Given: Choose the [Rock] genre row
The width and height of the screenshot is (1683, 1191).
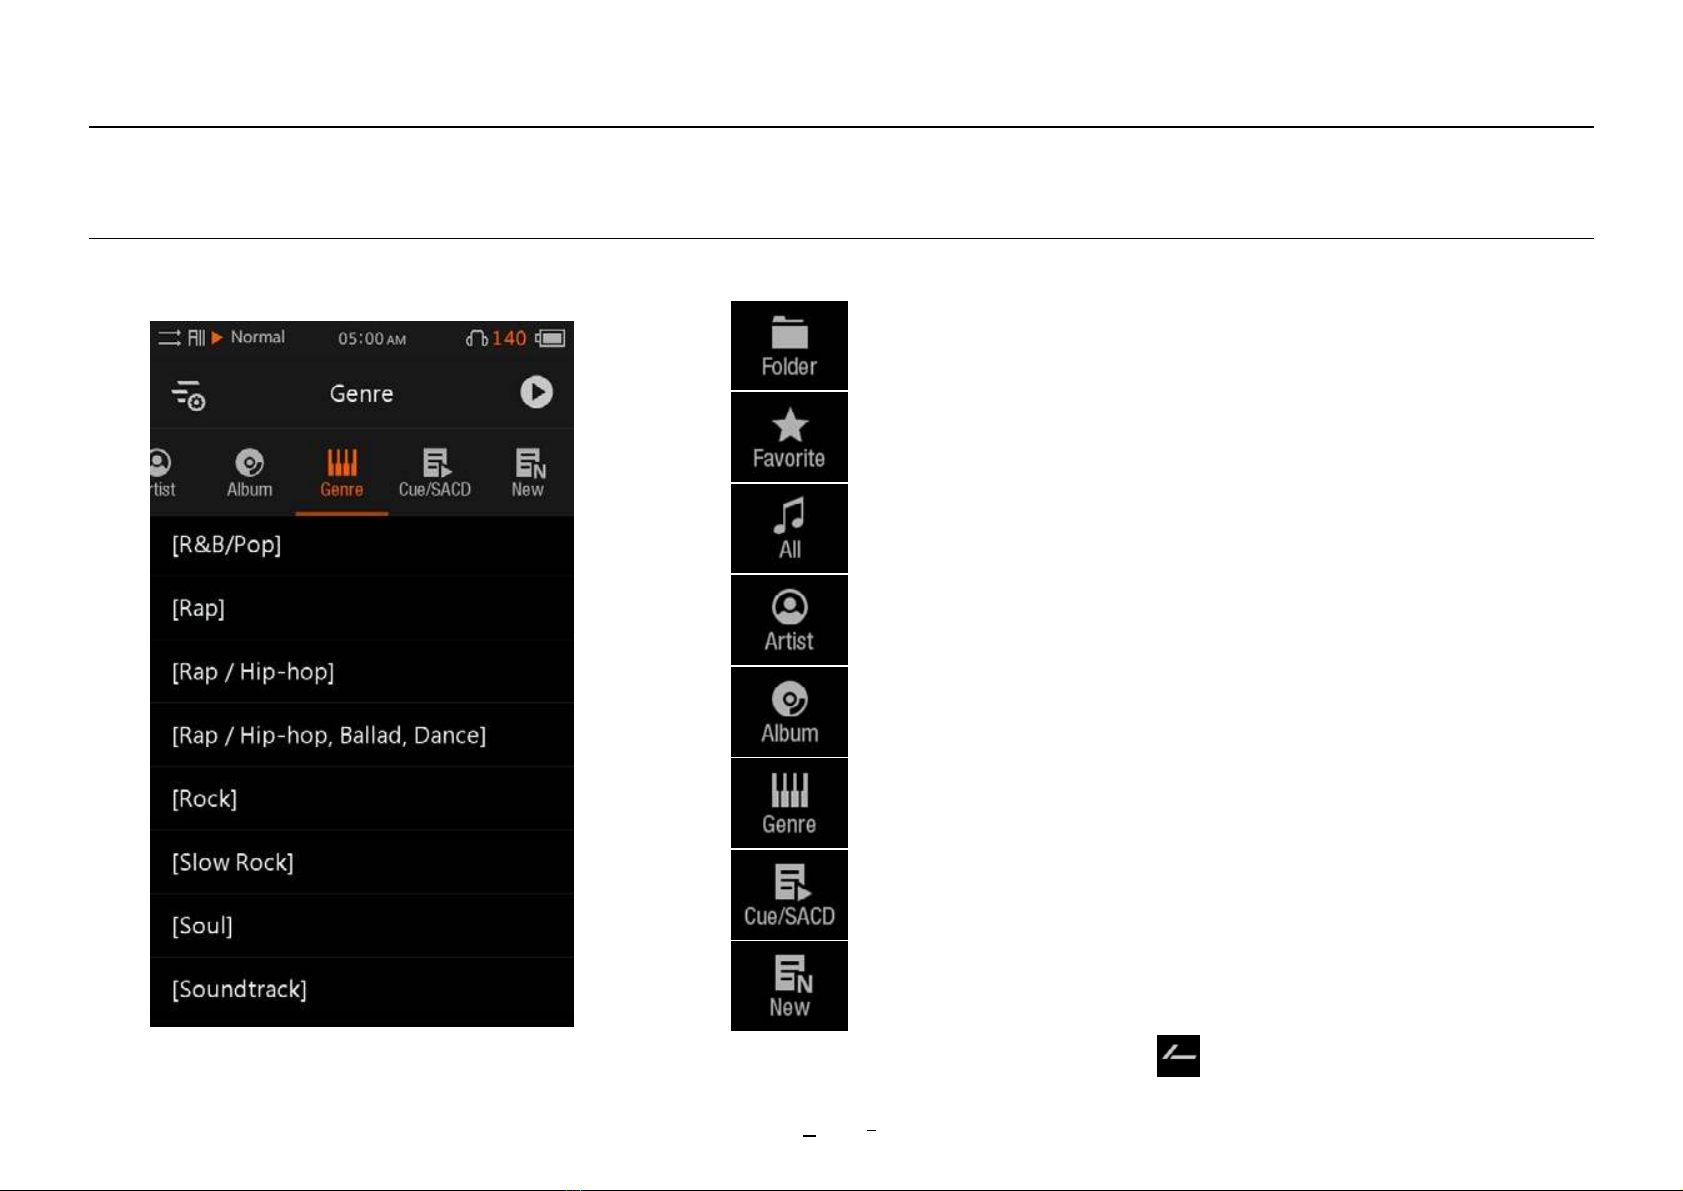Looking at the screenshot, I should (362, 799).
